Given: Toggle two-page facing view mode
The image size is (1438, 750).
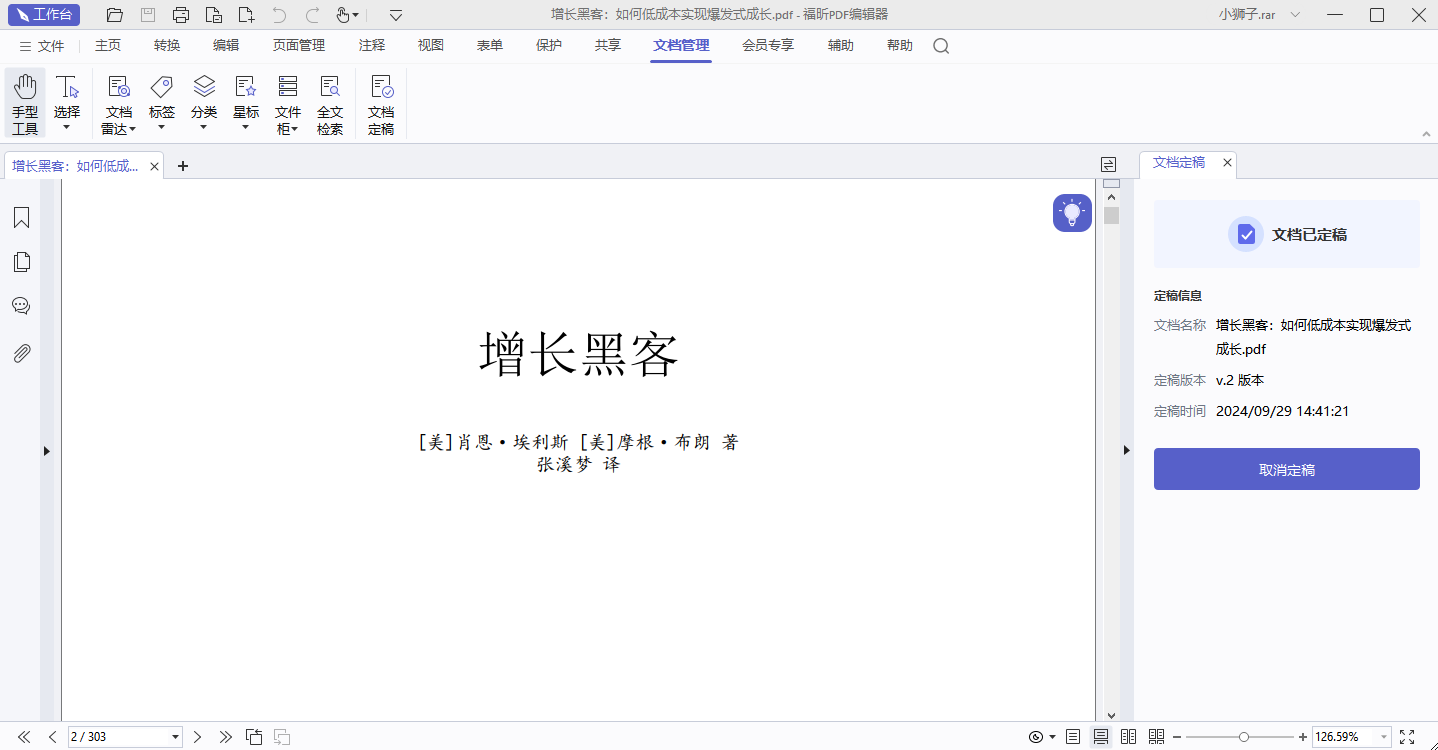Looking at the screenshot, I should coord(1129,737).
